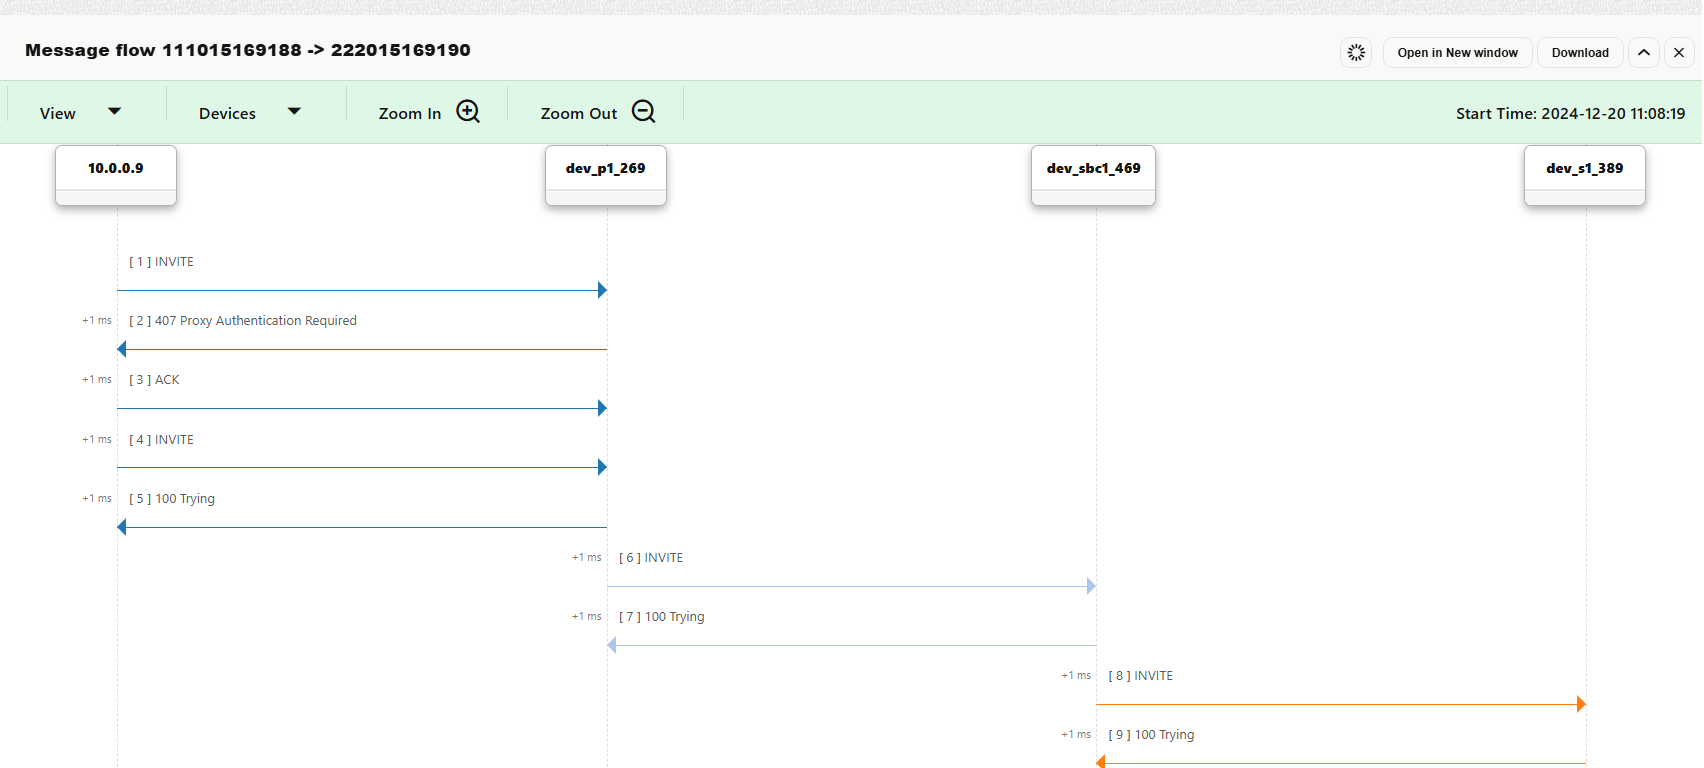The image size is (1704, 768).
Task: Close the message flow panel
Action: coord(1679,53)
